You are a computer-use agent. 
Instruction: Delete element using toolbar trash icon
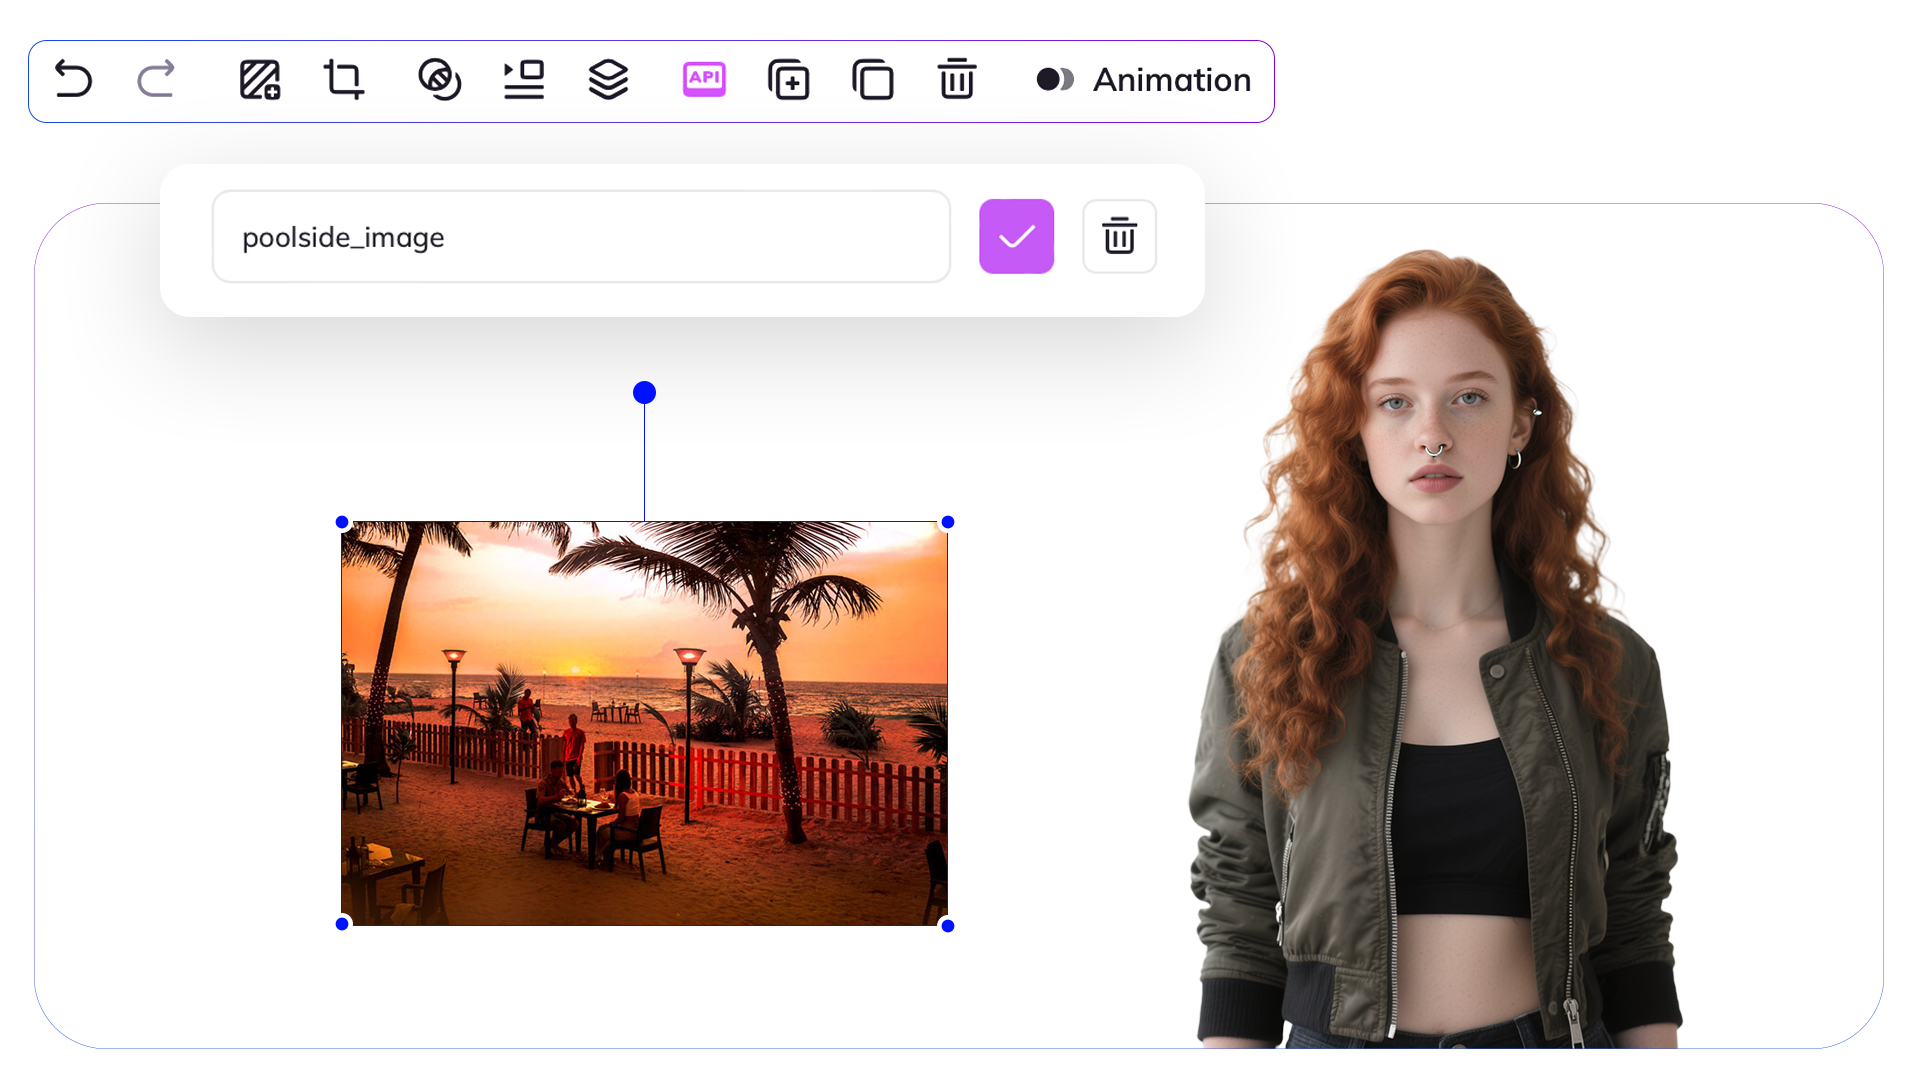957,80
